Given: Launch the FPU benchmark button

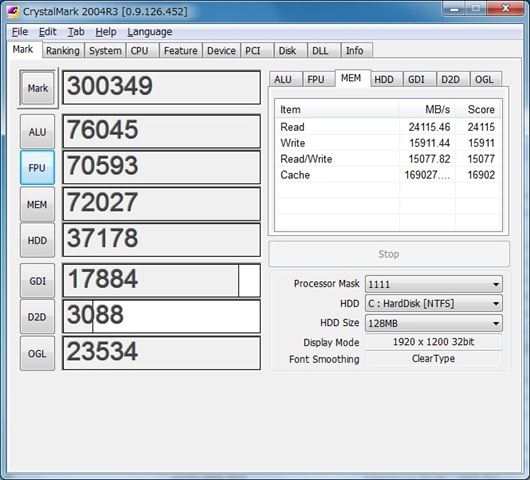Looking at the screenshot, I should click(37, 168).
